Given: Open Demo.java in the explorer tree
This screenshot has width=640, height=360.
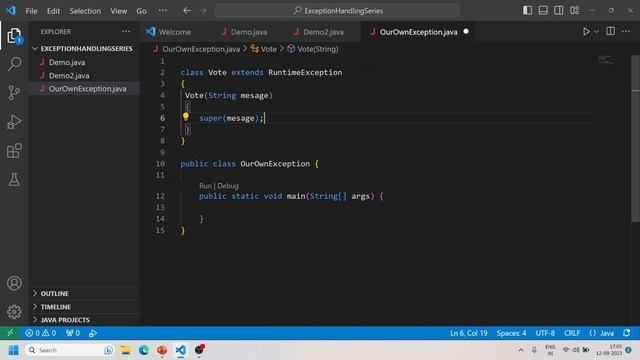Looking at the screenshot, I should tap(84, 62).
